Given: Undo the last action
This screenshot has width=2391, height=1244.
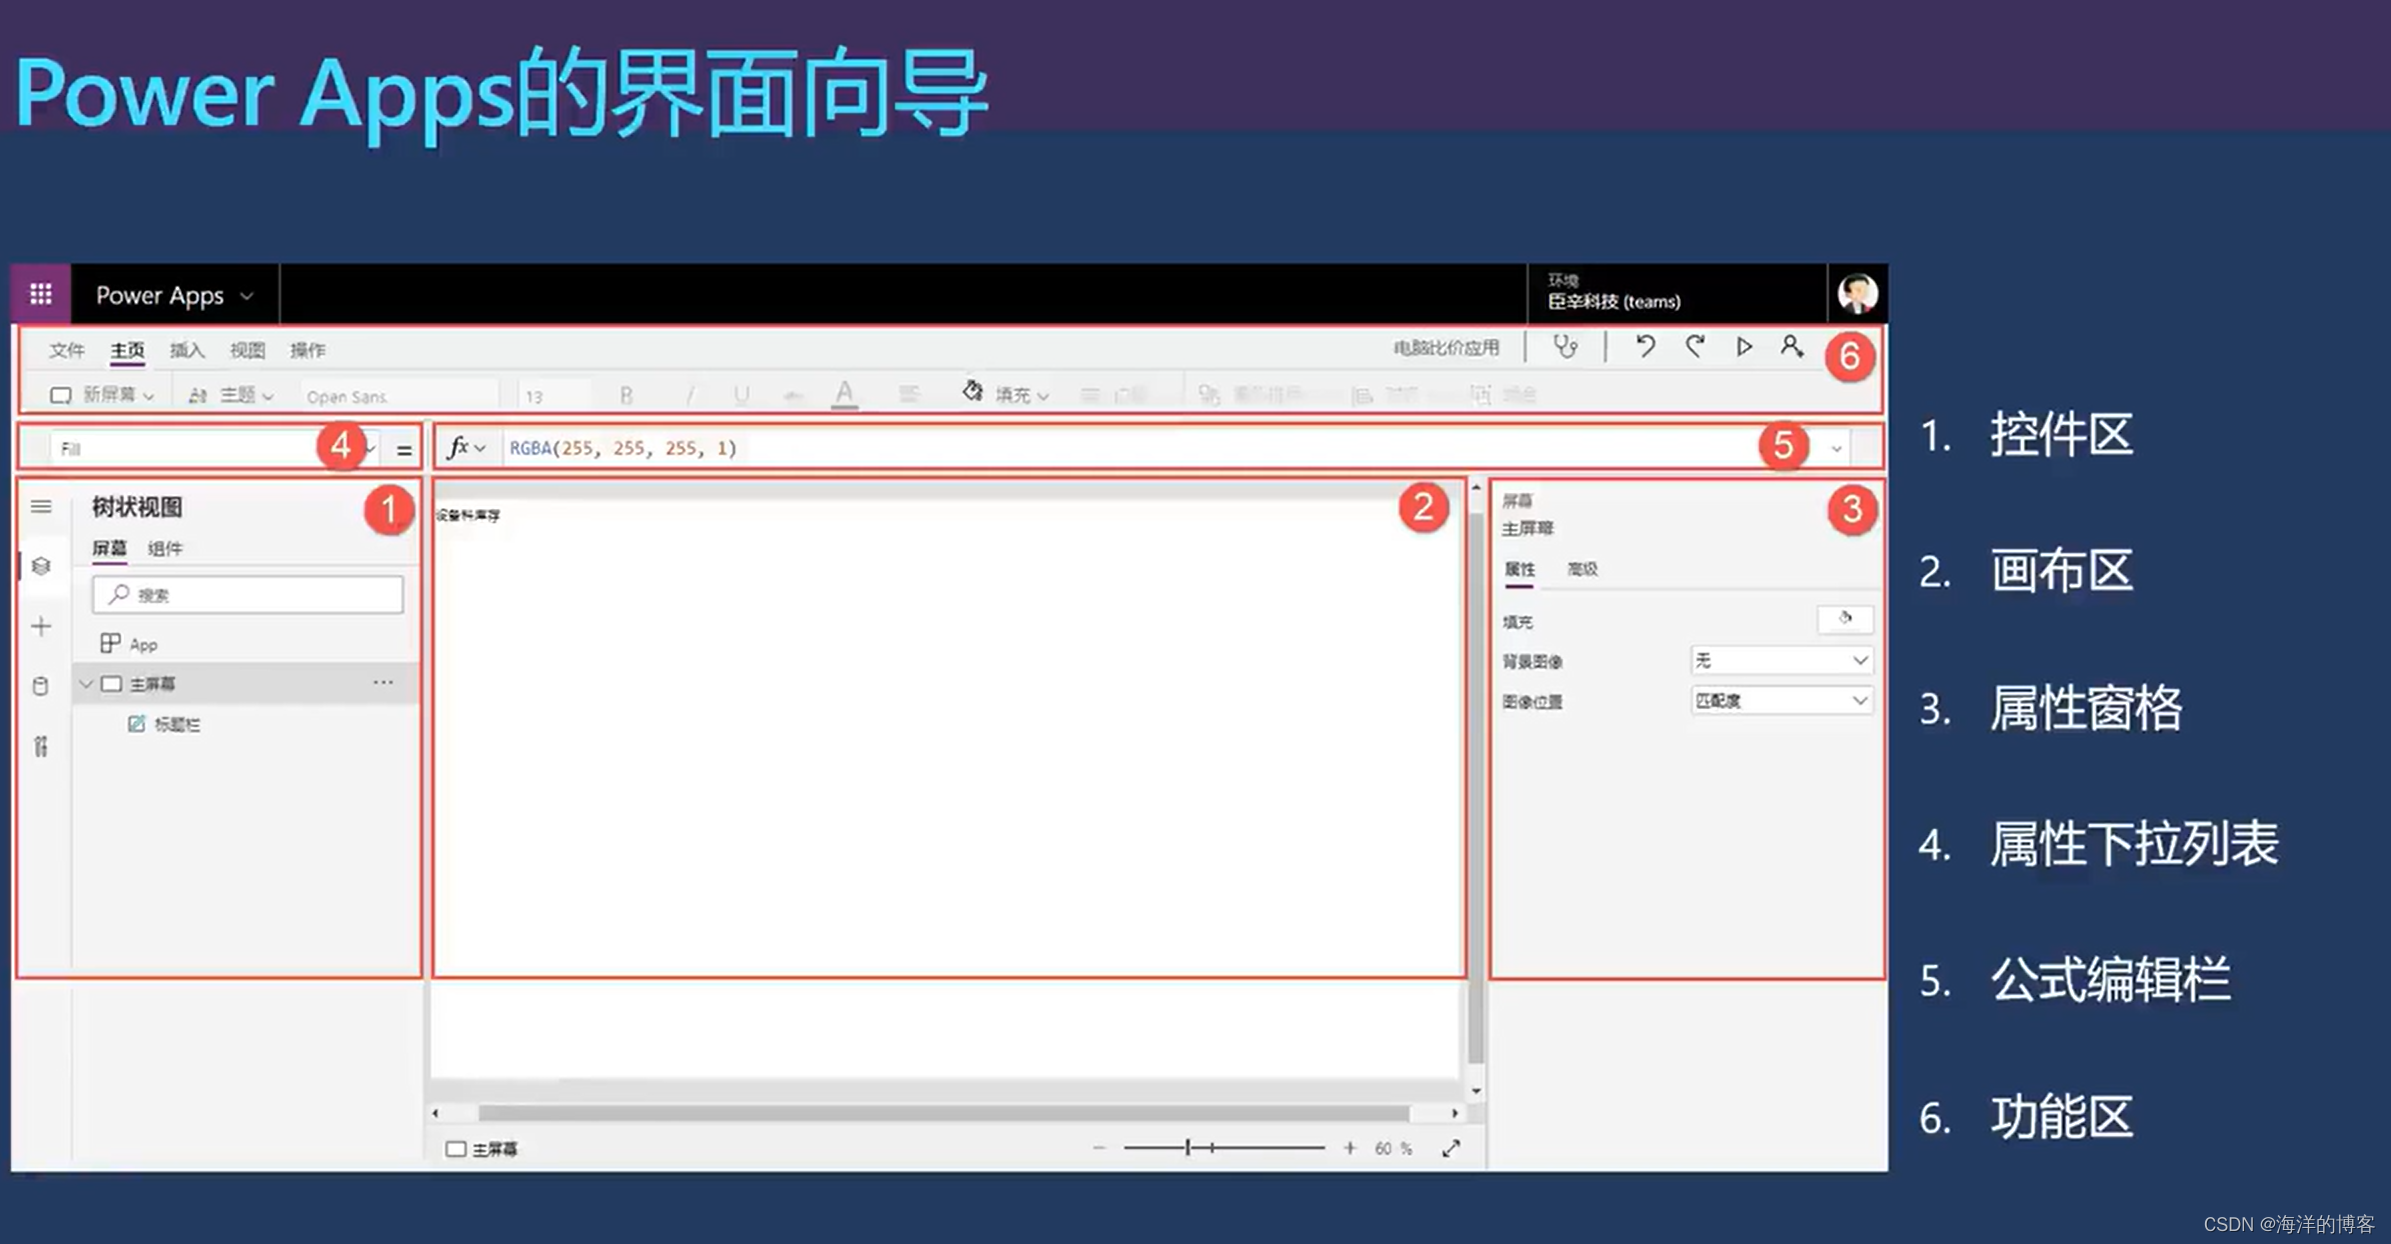Looking at the screenshot, I should (x=1645, y=346).
